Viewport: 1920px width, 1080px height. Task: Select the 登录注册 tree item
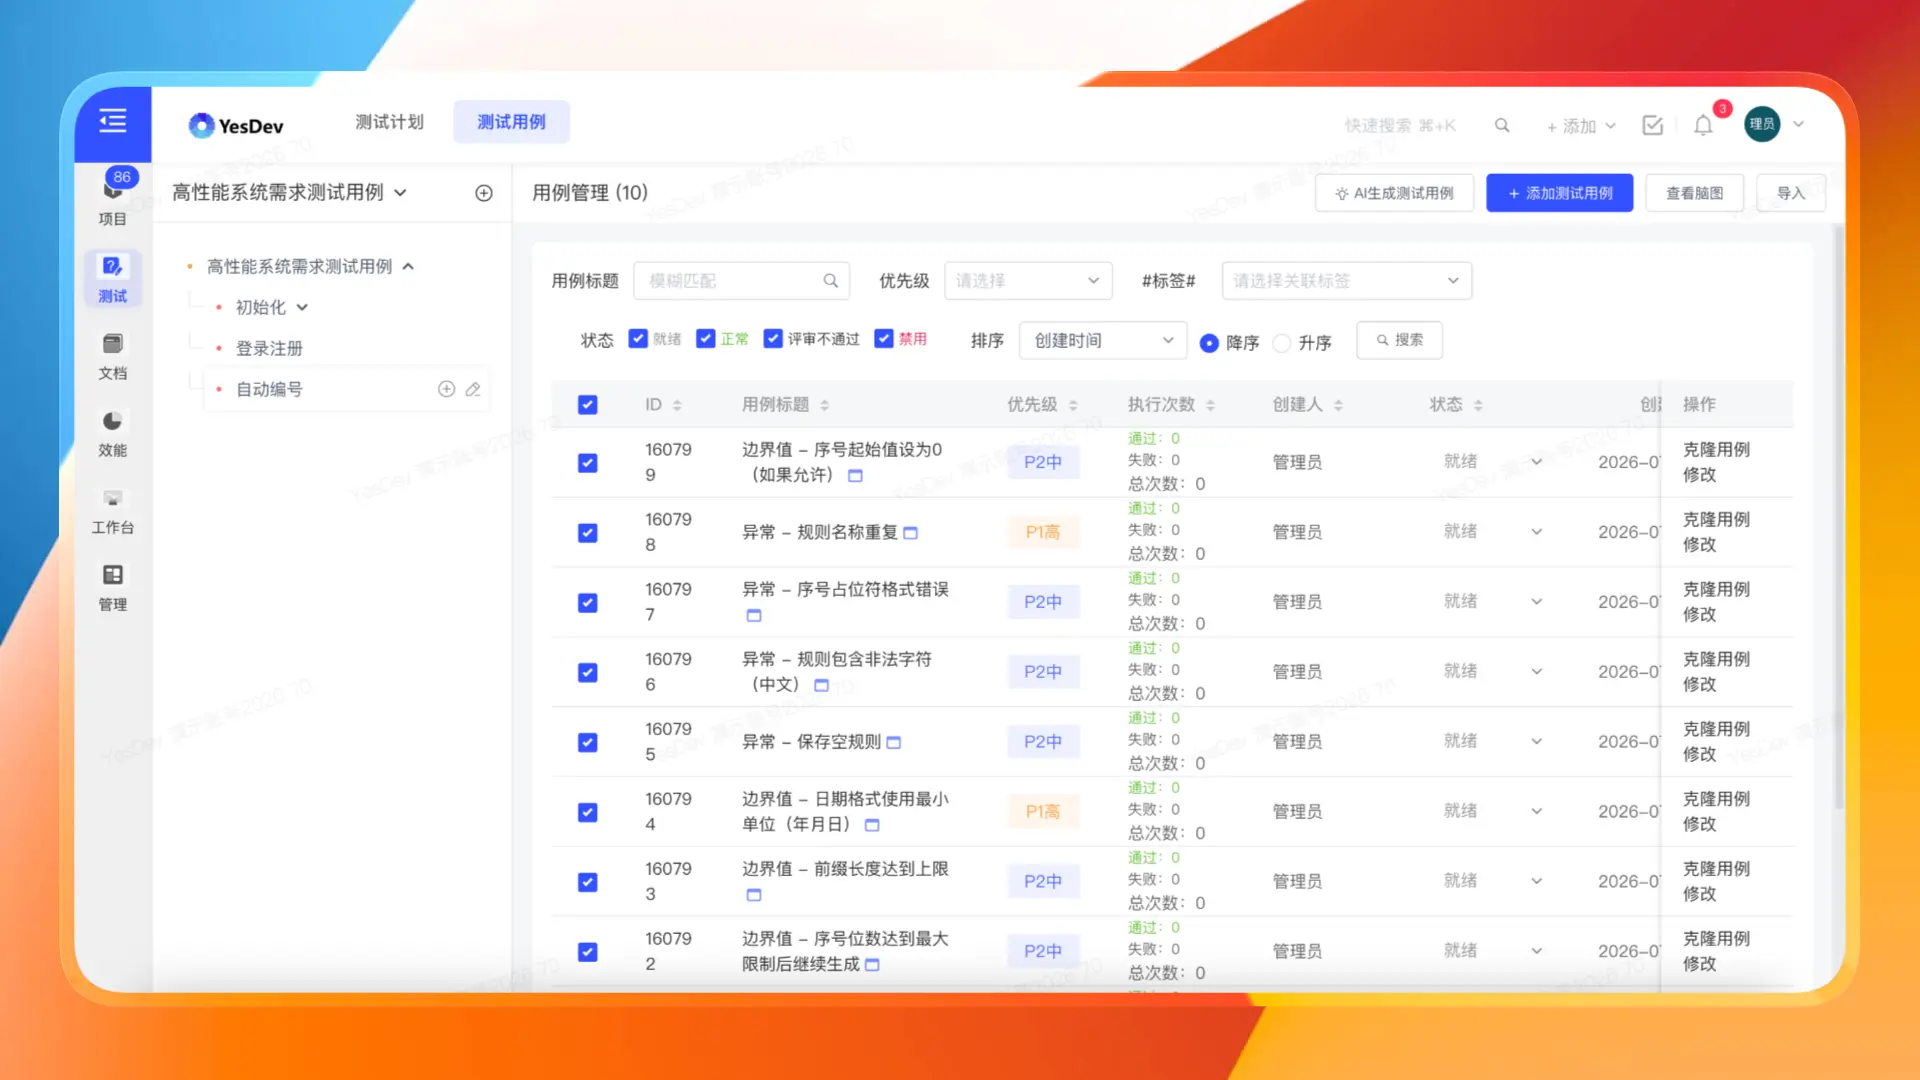269,348
